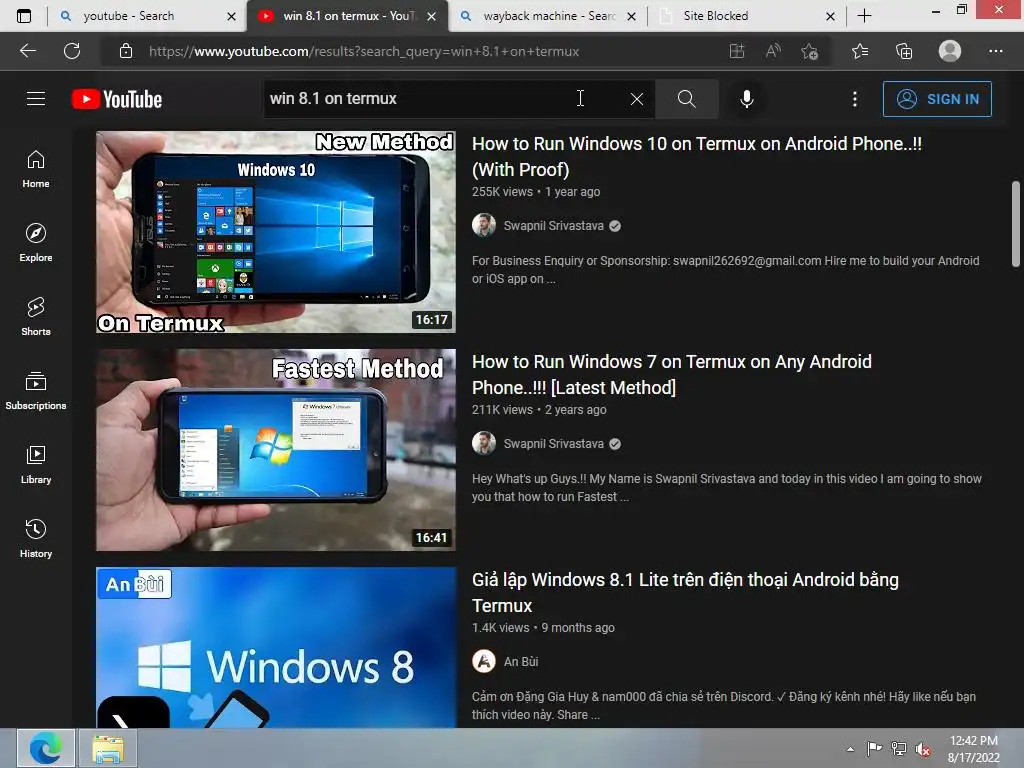
Task: Play the Windows 8 An Bùi thumbnail
Action: (276, 647)
